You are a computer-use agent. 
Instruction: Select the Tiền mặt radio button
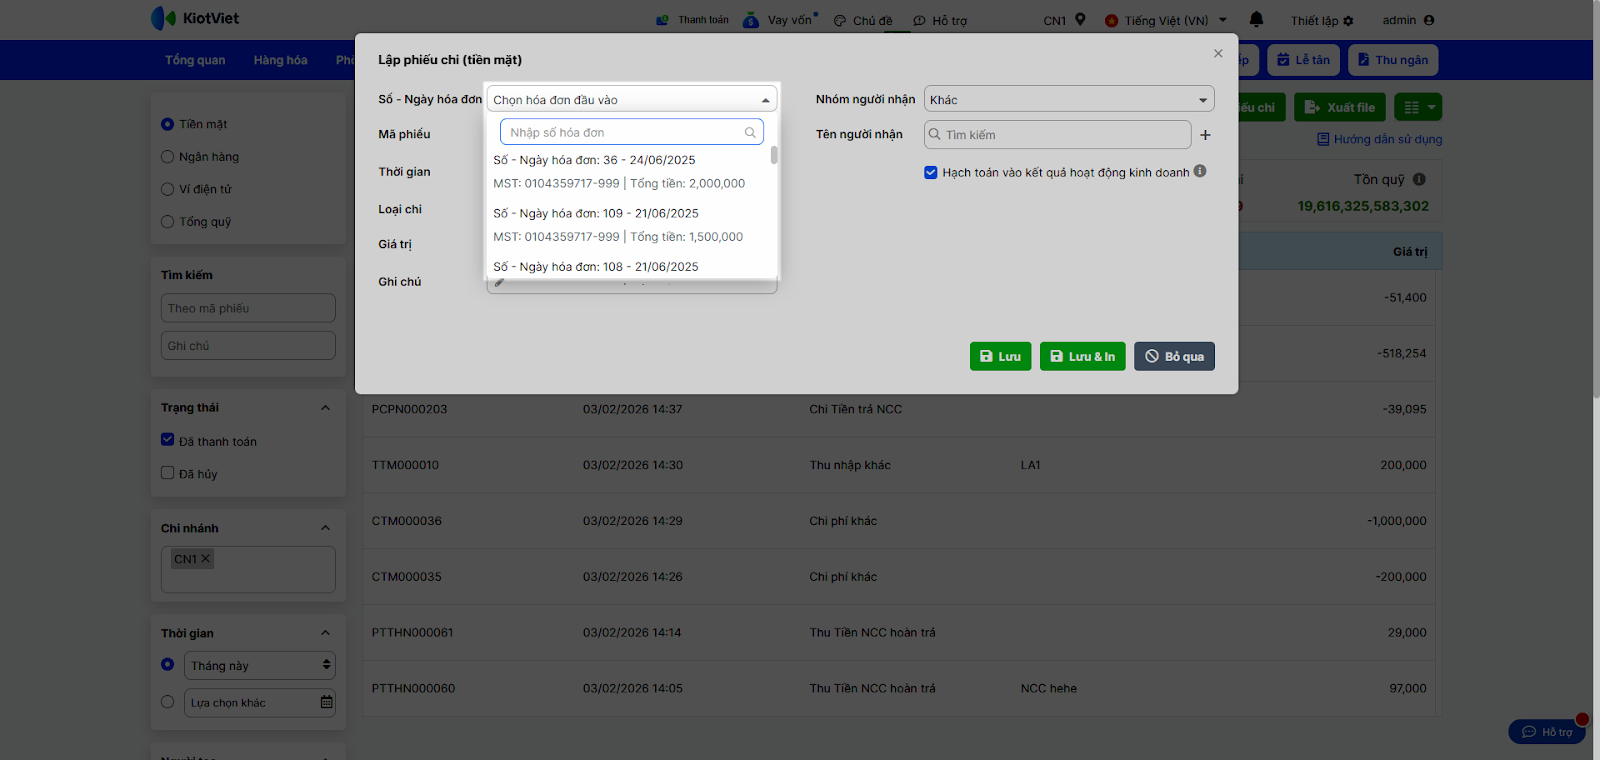point(167,124)
